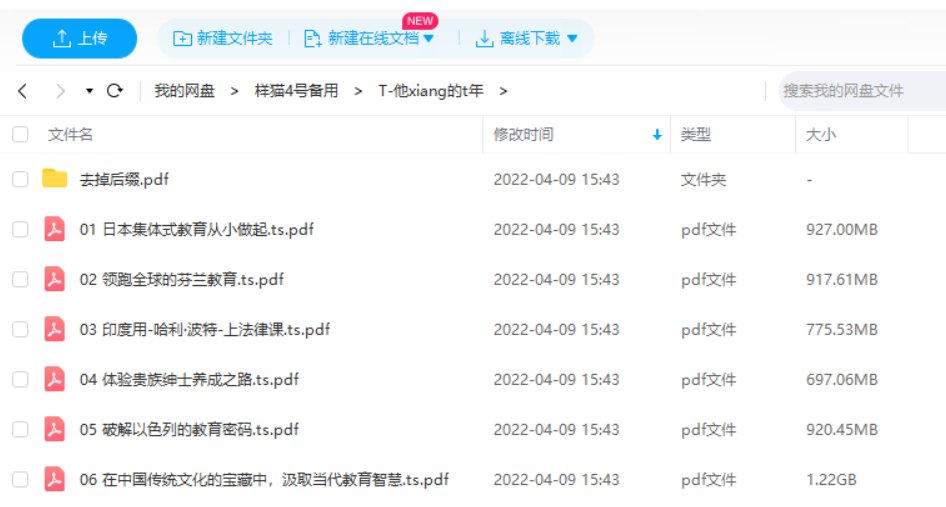
Task: Click the 上传 upload button
Action: (x=80, y=39)
